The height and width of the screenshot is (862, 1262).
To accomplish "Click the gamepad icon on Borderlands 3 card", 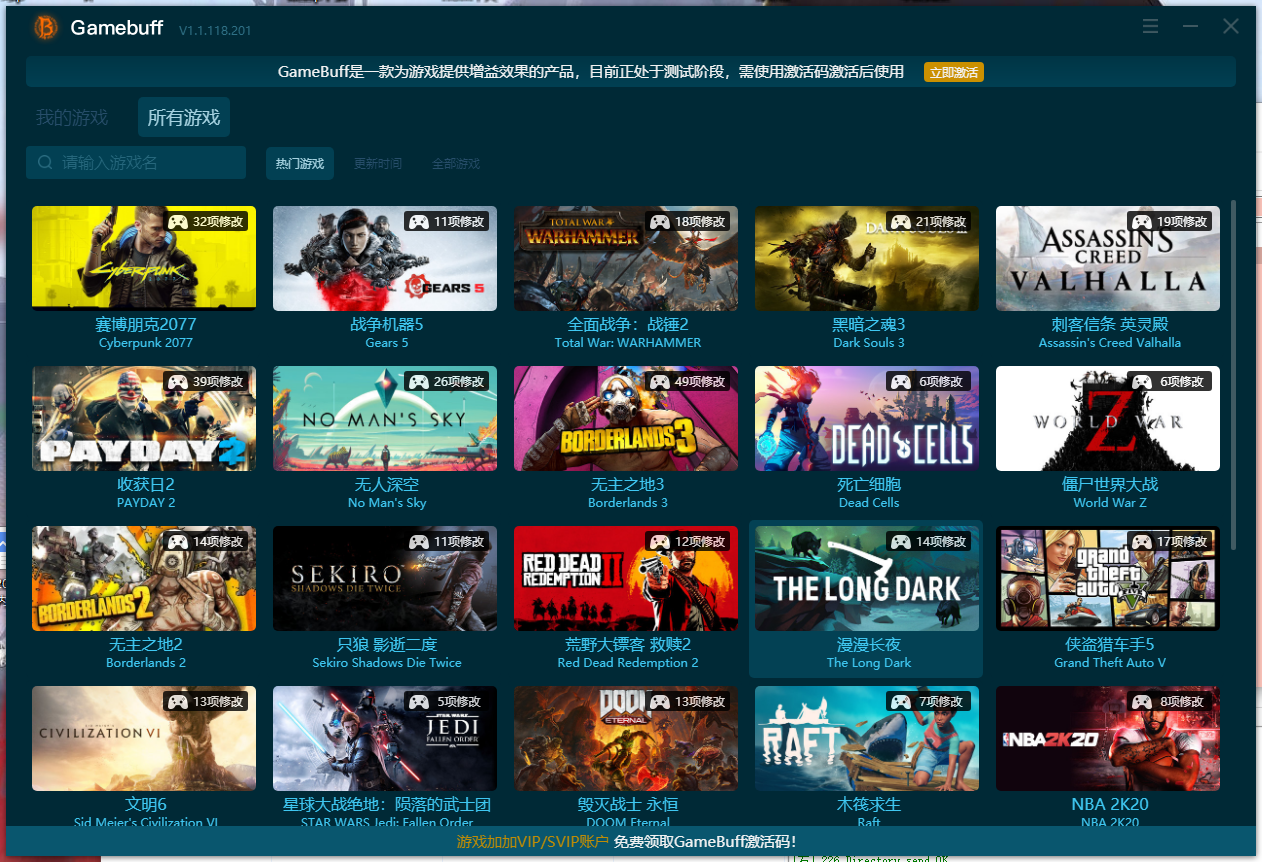I will coord(659,381).
